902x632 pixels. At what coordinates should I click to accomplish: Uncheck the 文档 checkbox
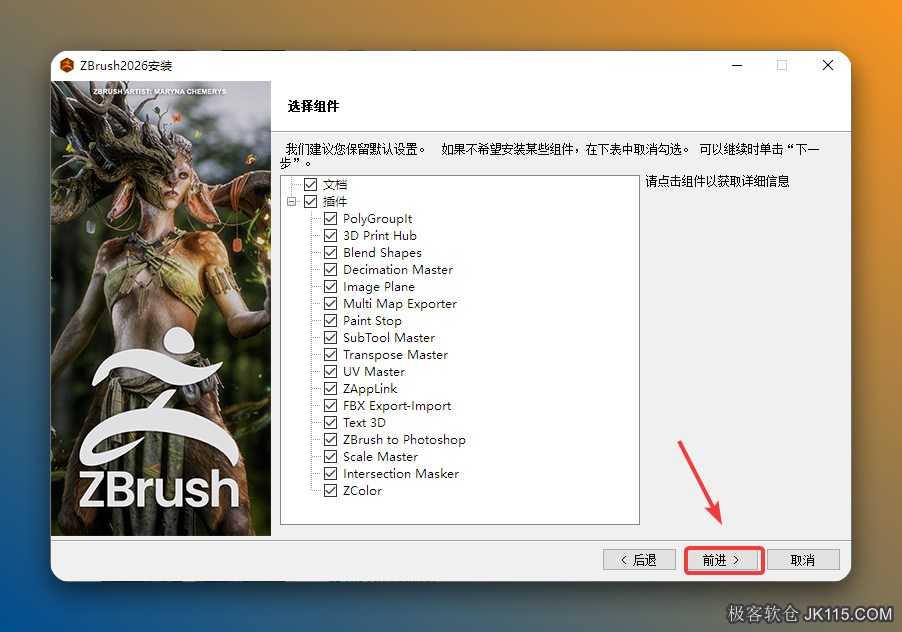pos(311,185)
